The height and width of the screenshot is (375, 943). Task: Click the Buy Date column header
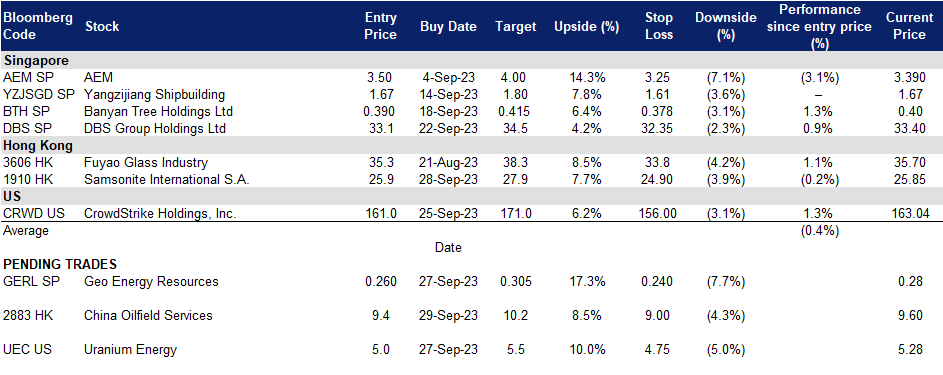click(x=448, y=26)
